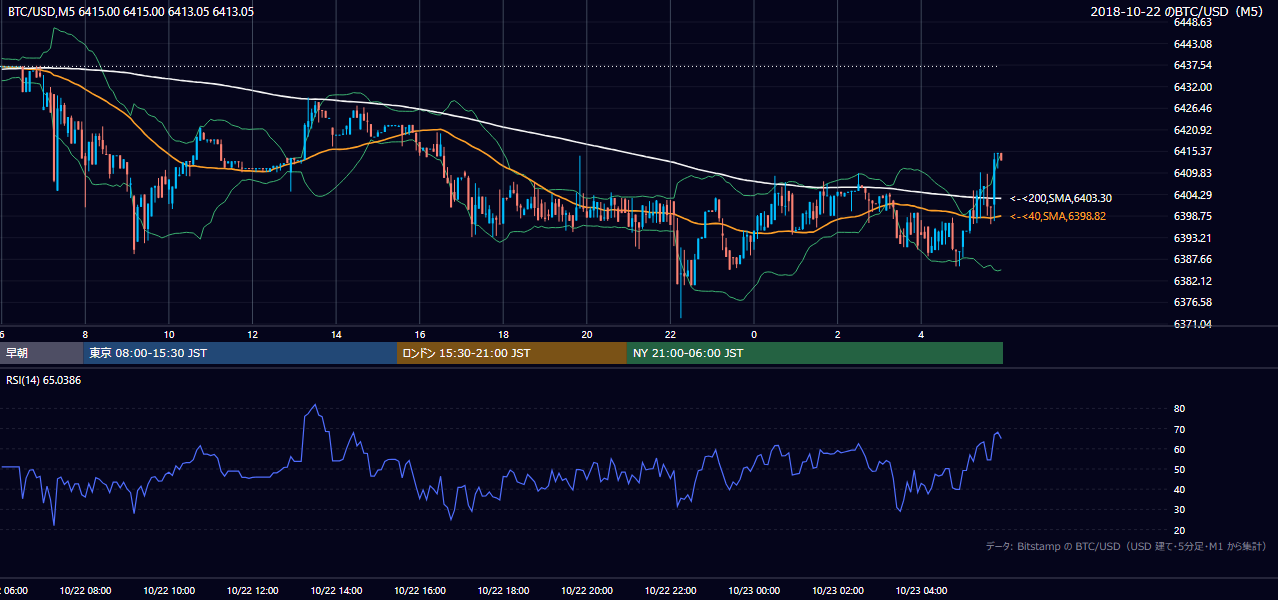Click the '10/22 14:00' date axis label

(336, 591)
